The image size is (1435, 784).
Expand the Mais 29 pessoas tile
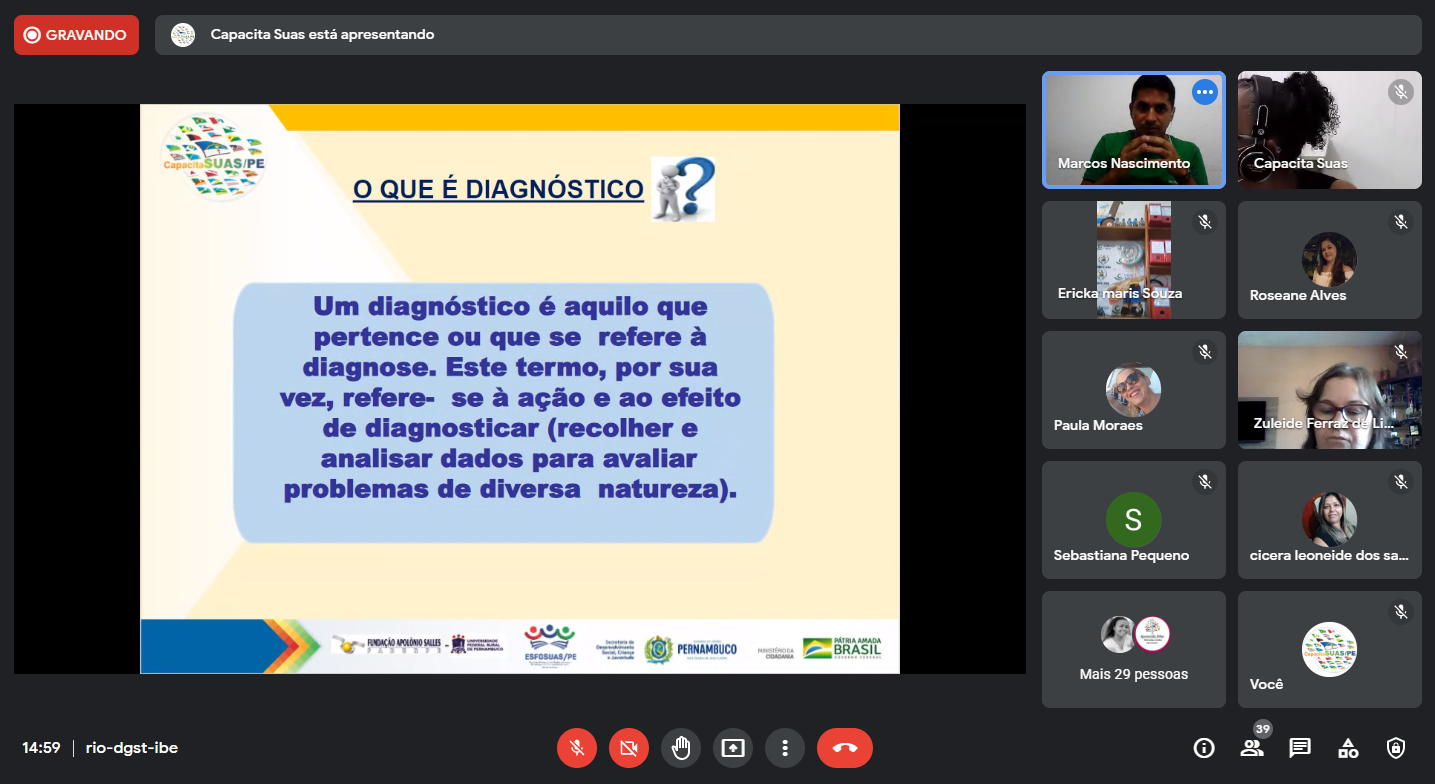[1133, 649]
